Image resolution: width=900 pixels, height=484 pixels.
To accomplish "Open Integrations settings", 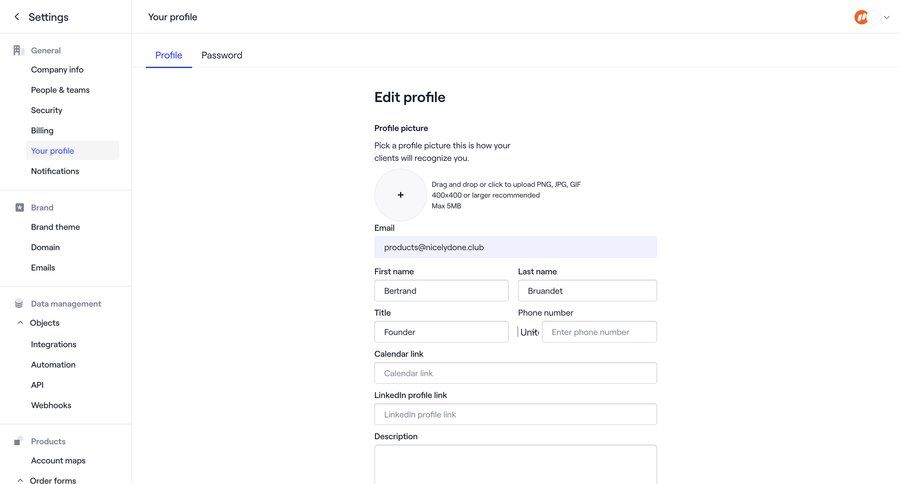I will click(x=53, y=344).
